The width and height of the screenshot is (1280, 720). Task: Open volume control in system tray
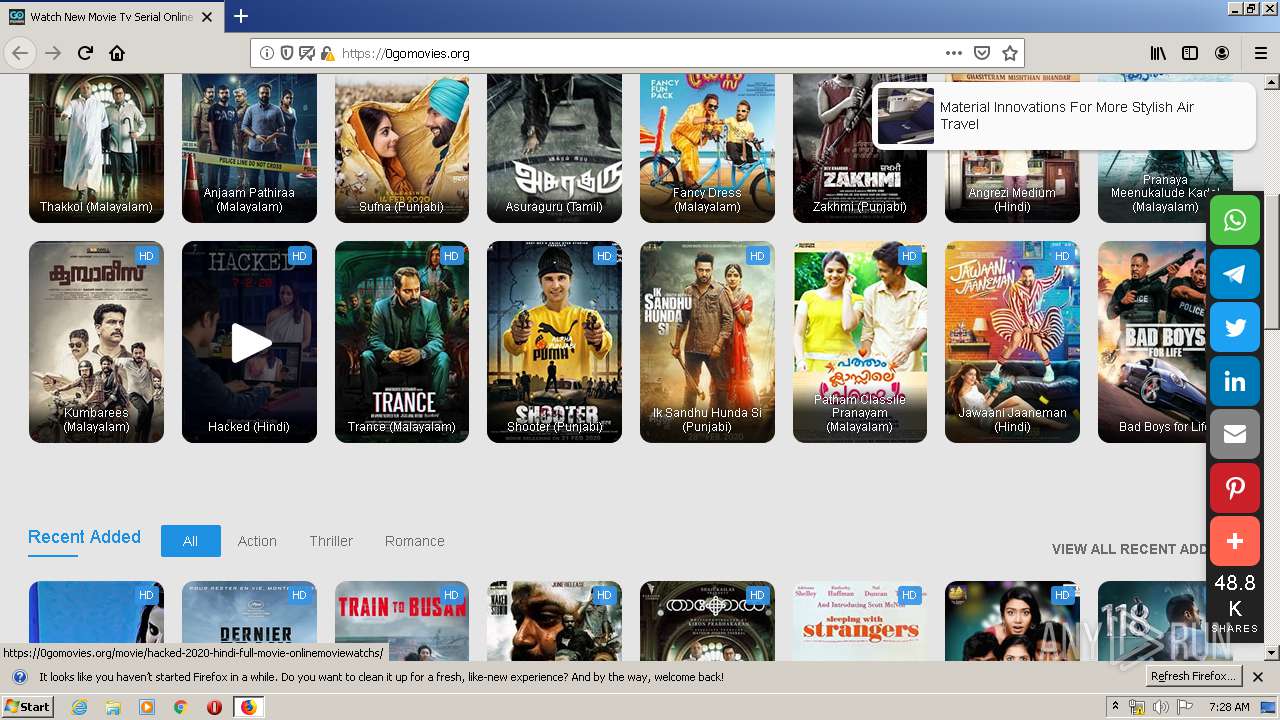pos(1159,707)
